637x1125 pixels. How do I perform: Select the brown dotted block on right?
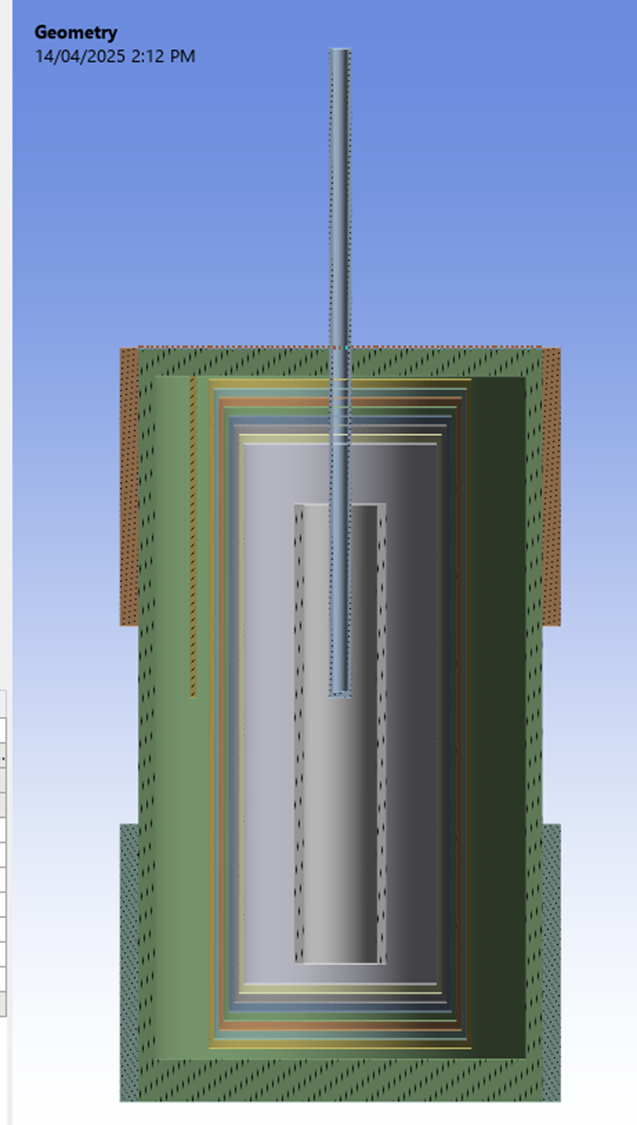tap(551, 486)
